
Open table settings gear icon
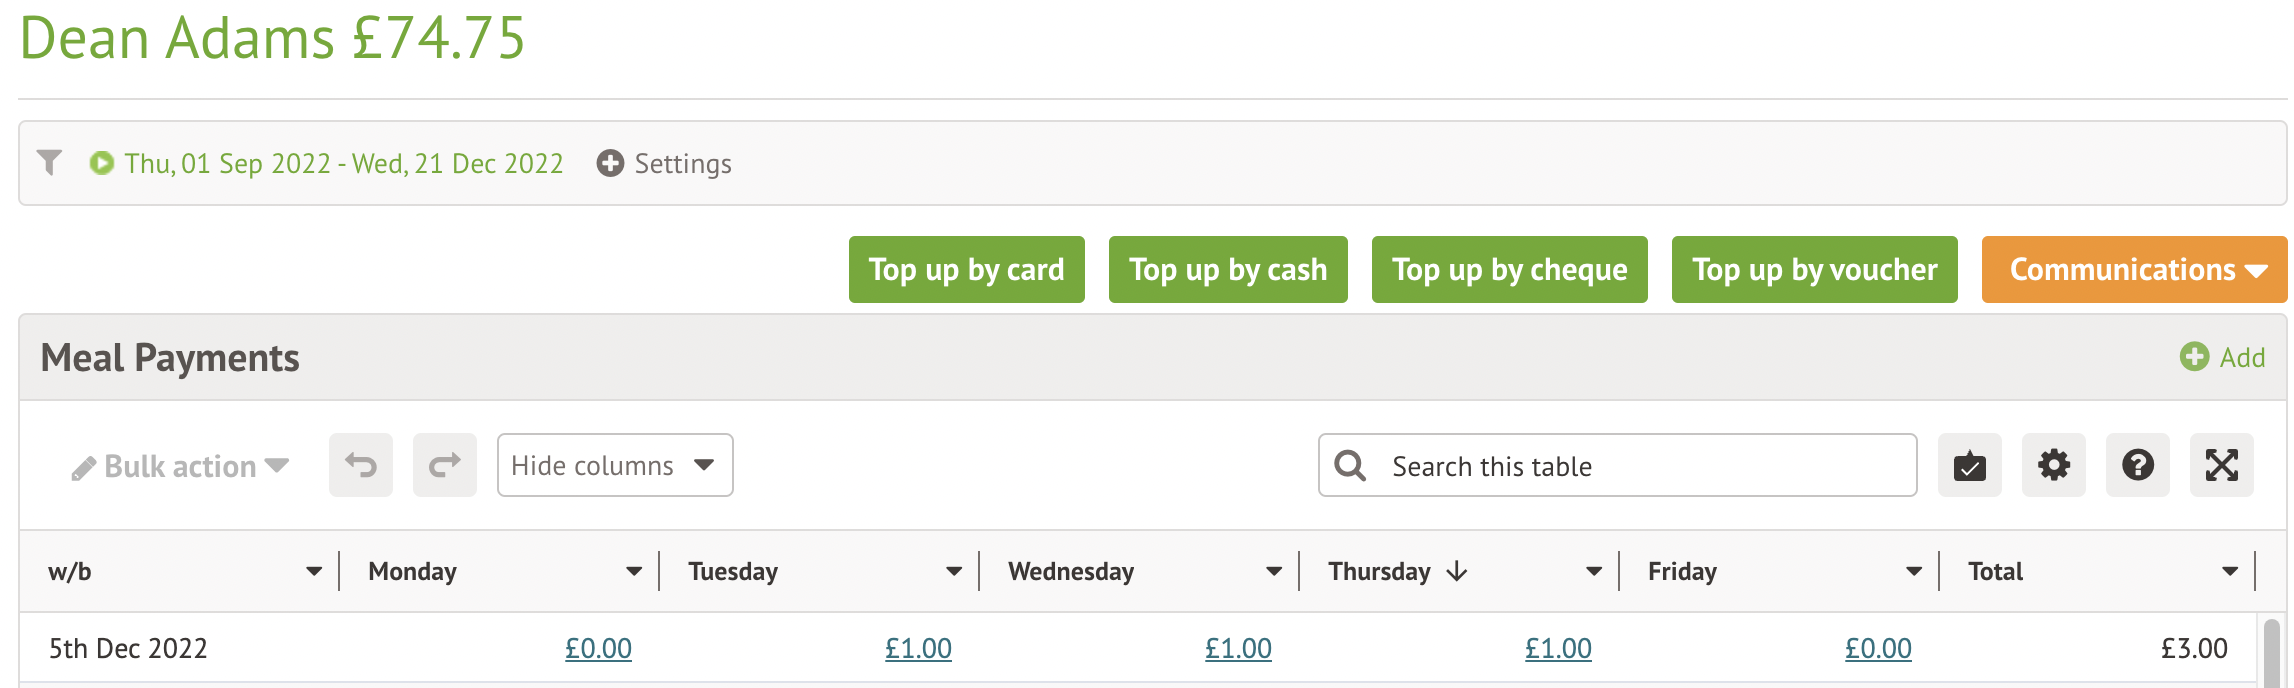[x=2053, y=465]
